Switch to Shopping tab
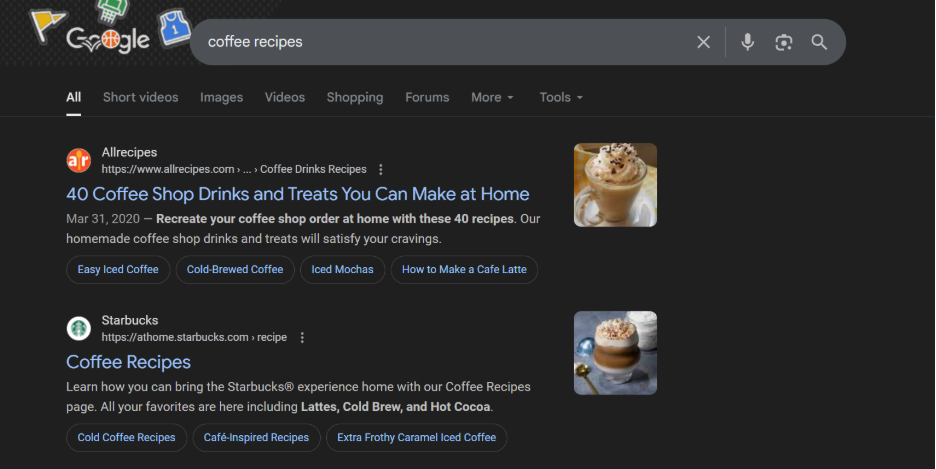 point(355,97)
